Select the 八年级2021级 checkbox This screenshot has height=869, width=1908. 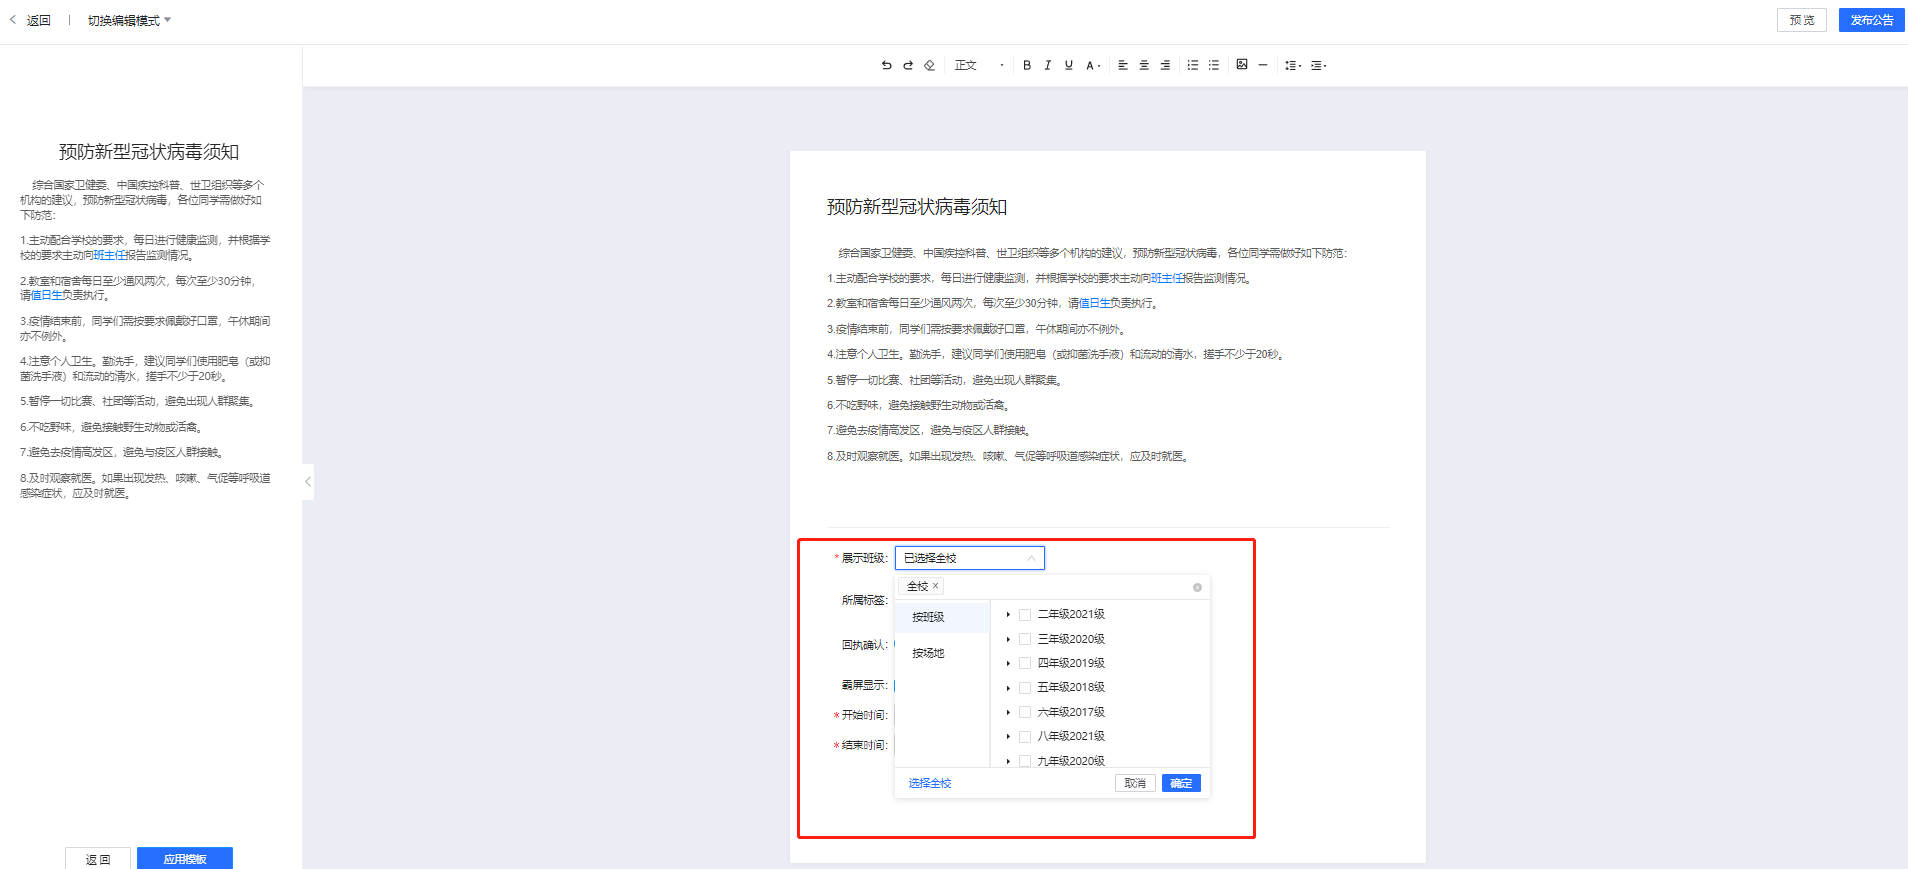(1025, 737)
